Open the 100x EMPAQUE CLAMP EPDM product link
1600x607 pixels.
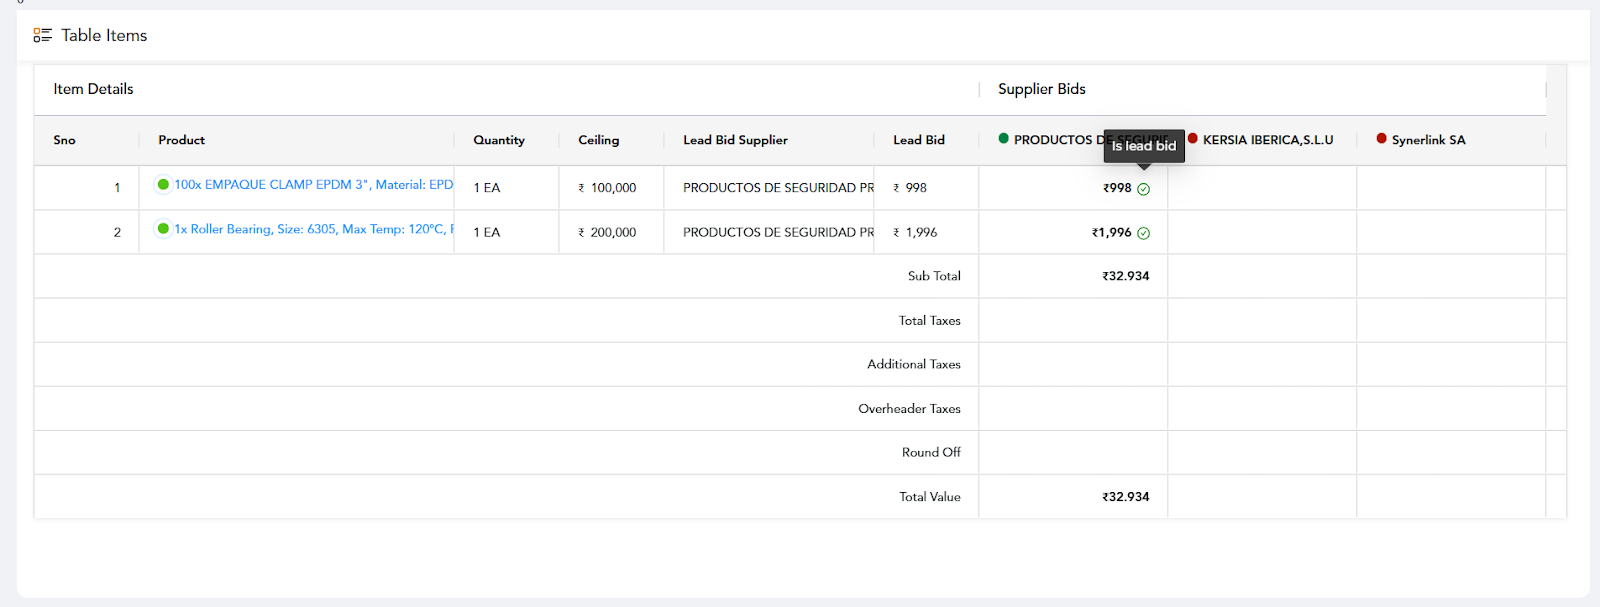[314, 185]
